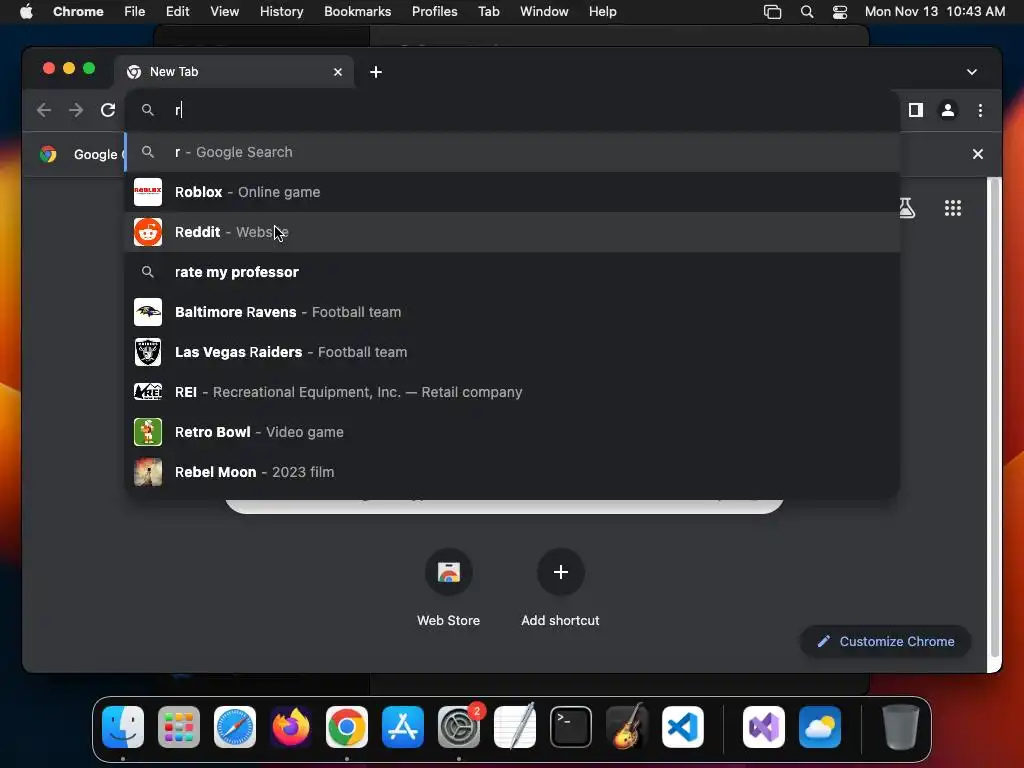
Task: Open the History menu
Action: [x=281, y=11]
